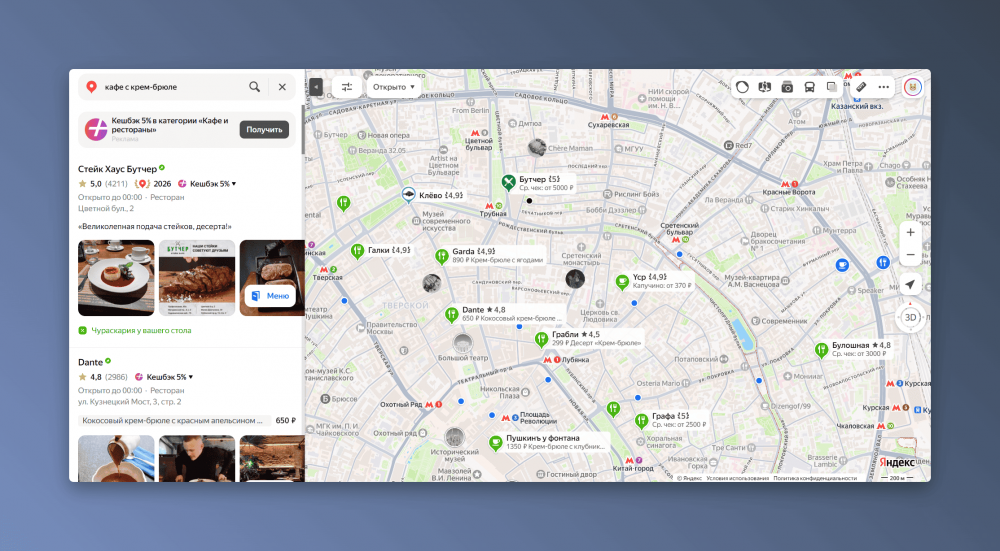Screen dimensions: 1000x551
Task: Click inside the search field text
Action: [x=141, y=87]
